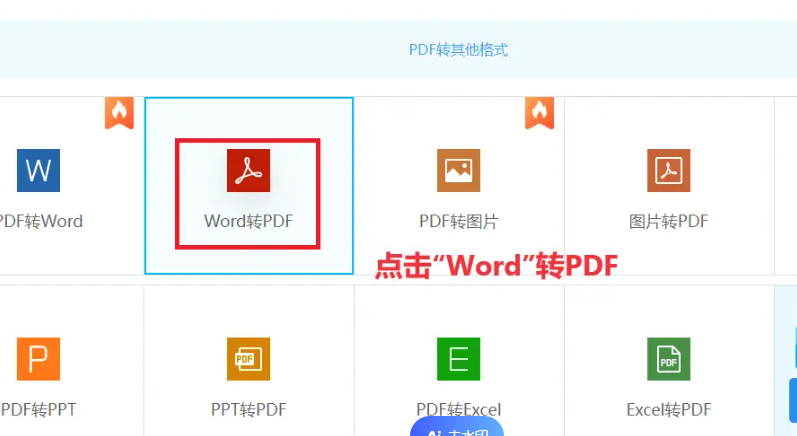
Task: Click the Excel转PDF label
Action: tap(668, 410)
